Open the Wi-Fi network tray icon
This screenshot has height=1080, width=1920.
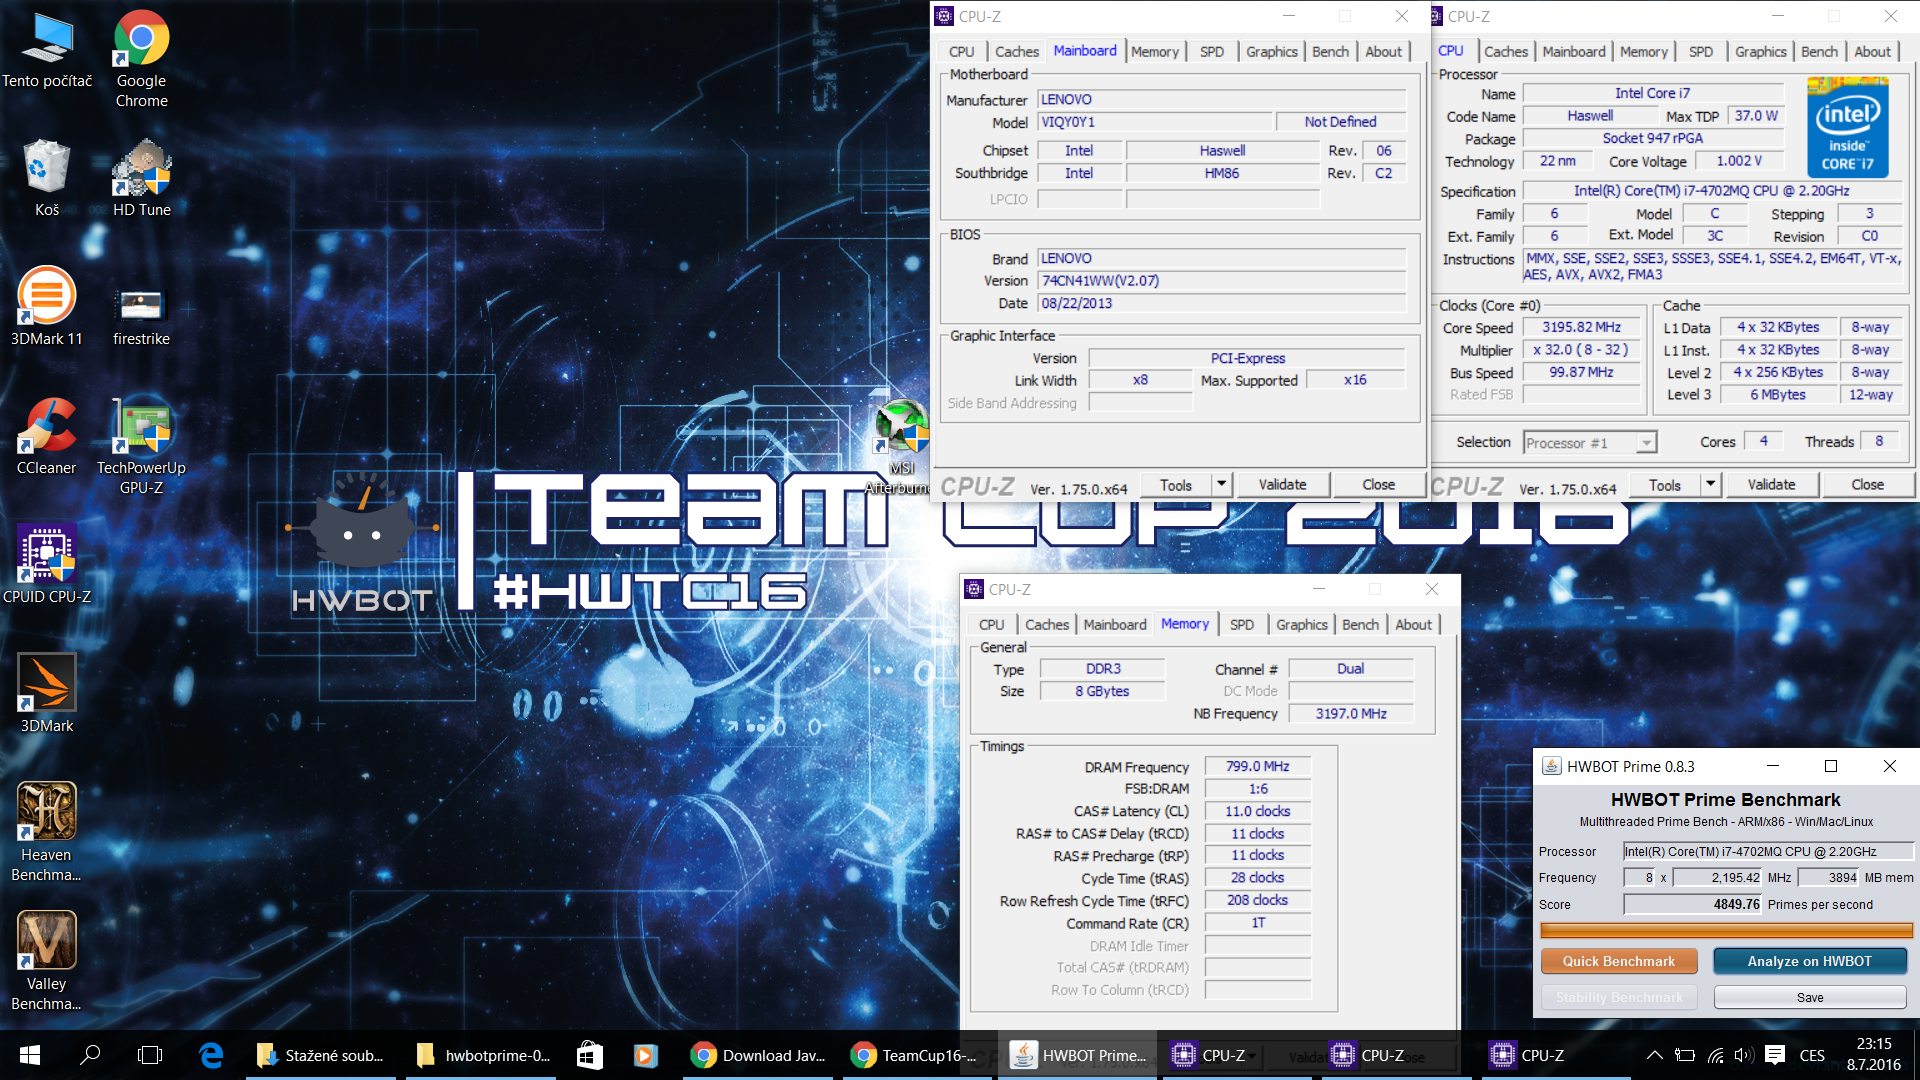coord(1715,1055)
